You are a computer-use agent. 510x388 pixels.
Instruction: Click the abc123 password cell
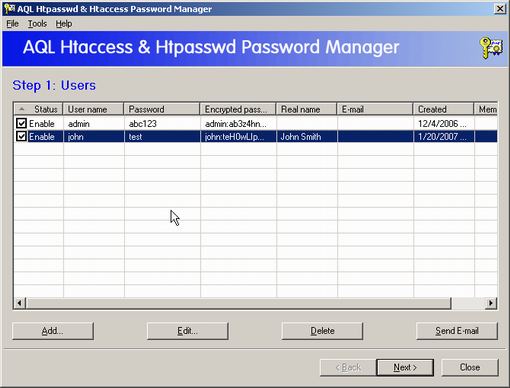162,124
